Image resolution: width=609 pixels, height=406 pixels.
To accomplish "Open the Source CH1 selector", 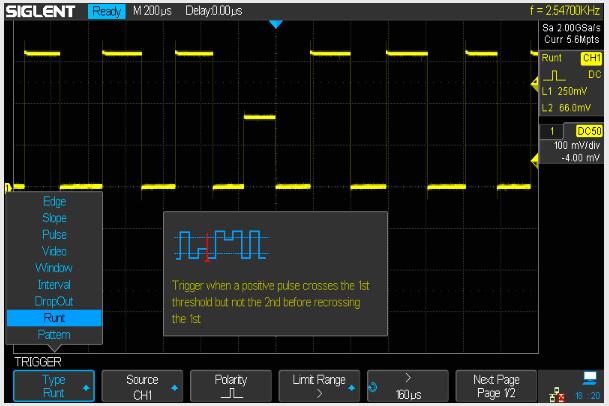I will pyautogui.click(x=141, y=387).
